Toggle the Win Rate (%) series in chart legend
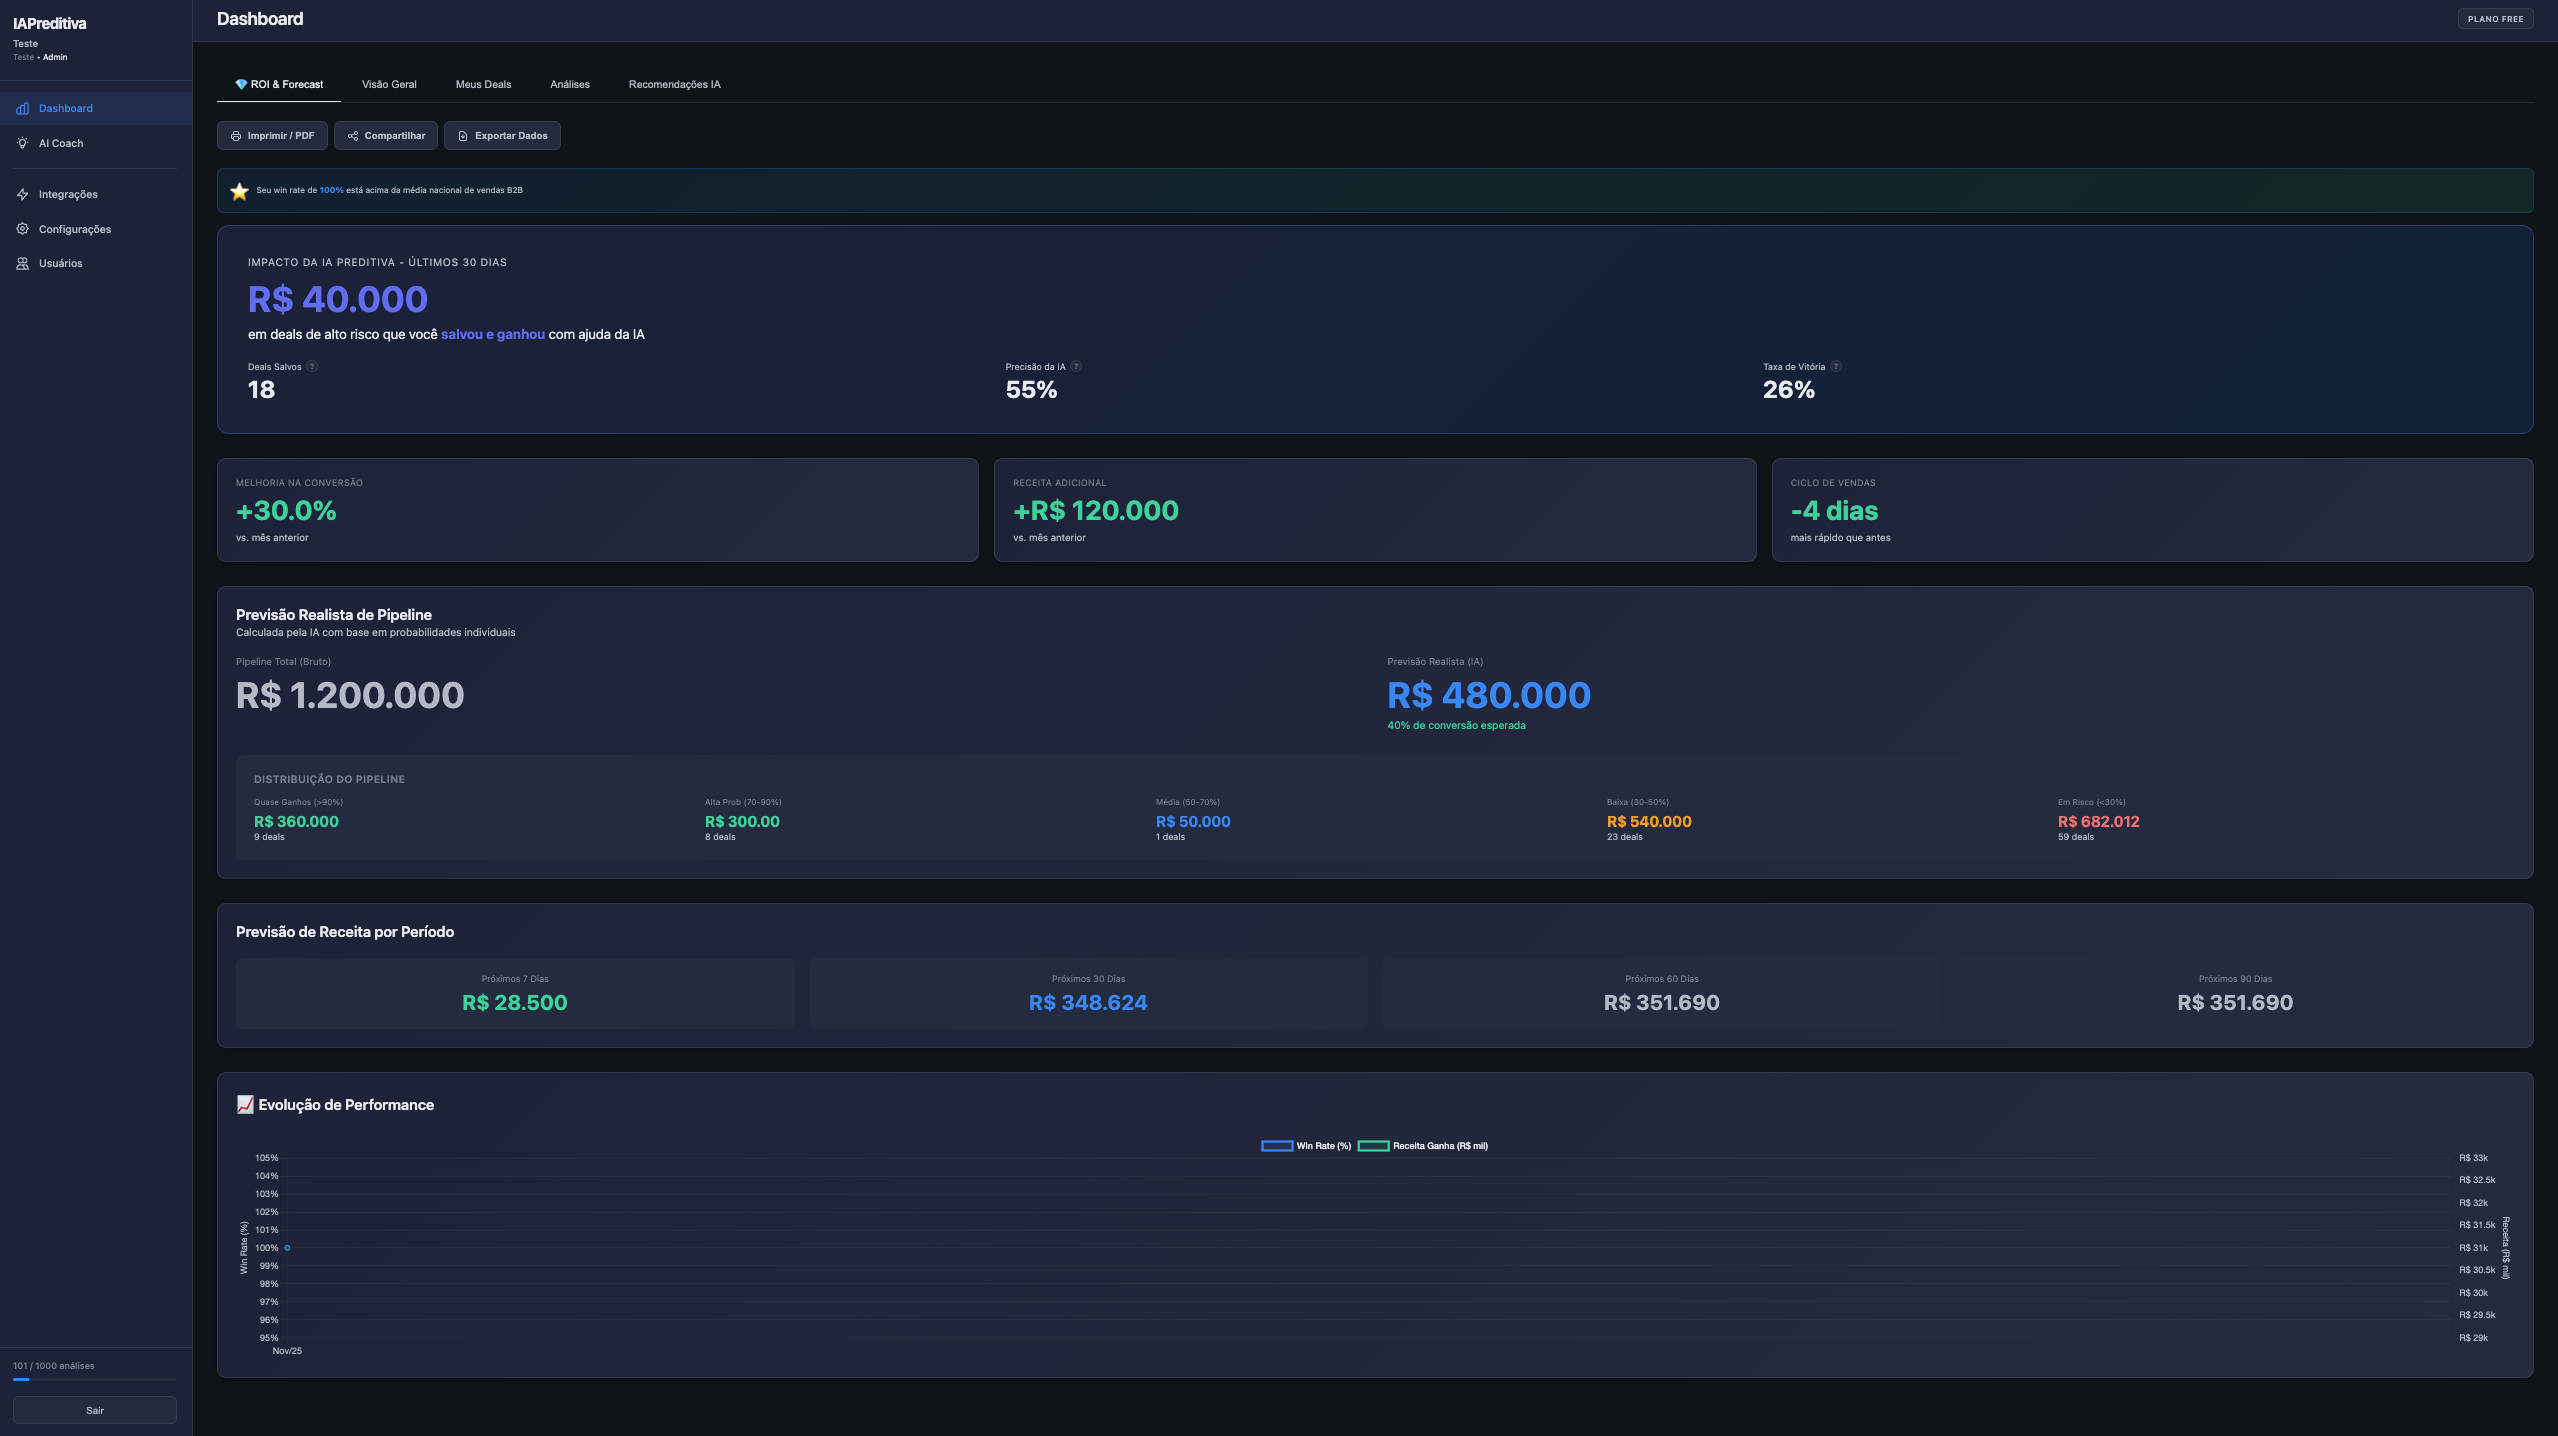Screen dimensions: 2558x1436 tap(1307, 1145)
